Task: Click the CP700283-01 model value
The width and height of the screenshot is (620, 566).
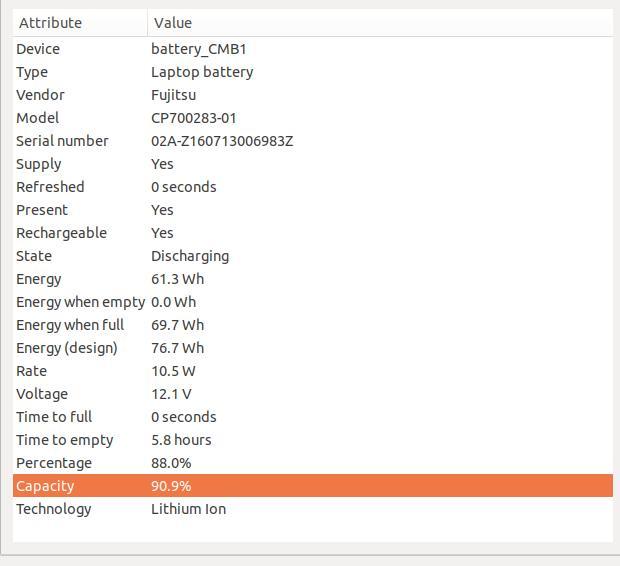Action: (194, 118)
